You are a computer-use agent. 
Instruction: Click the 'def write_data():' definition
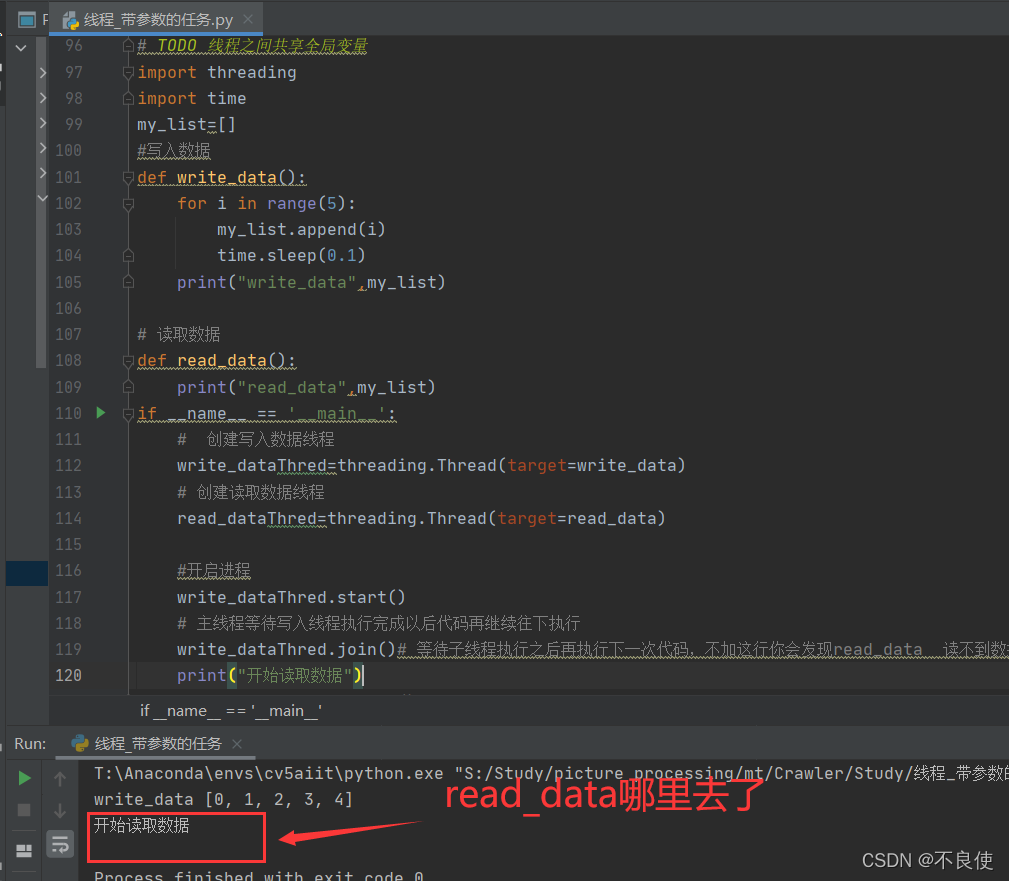pyautogui.click(x=221, y=177)
